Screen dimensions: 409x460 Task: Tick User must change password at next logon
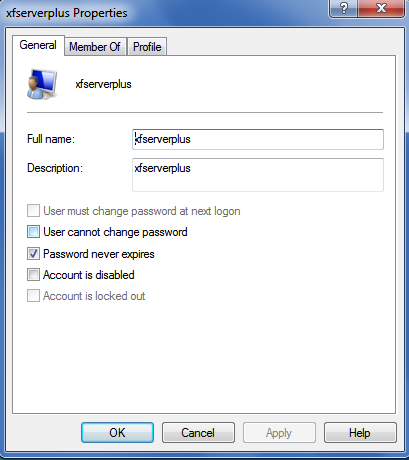coord(33,211)
